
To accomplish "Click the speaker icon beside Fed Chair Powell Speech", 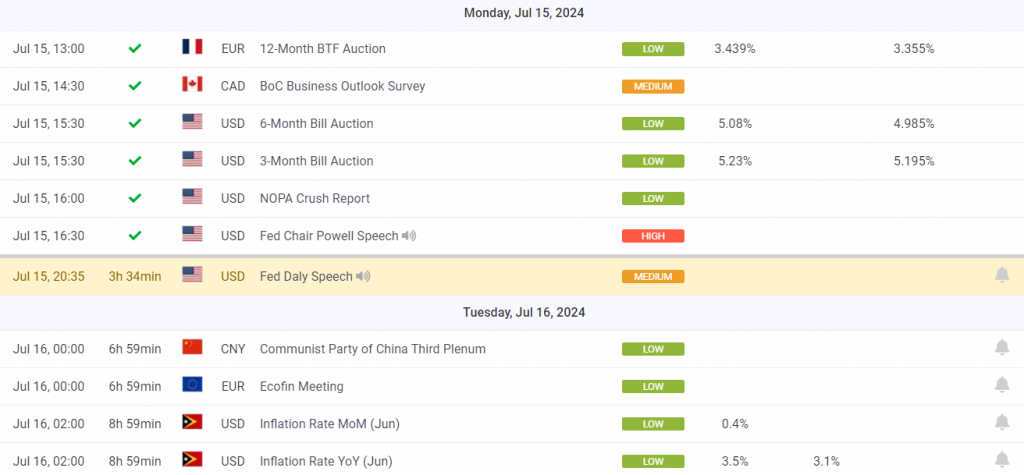I will [x=408, y=236].
